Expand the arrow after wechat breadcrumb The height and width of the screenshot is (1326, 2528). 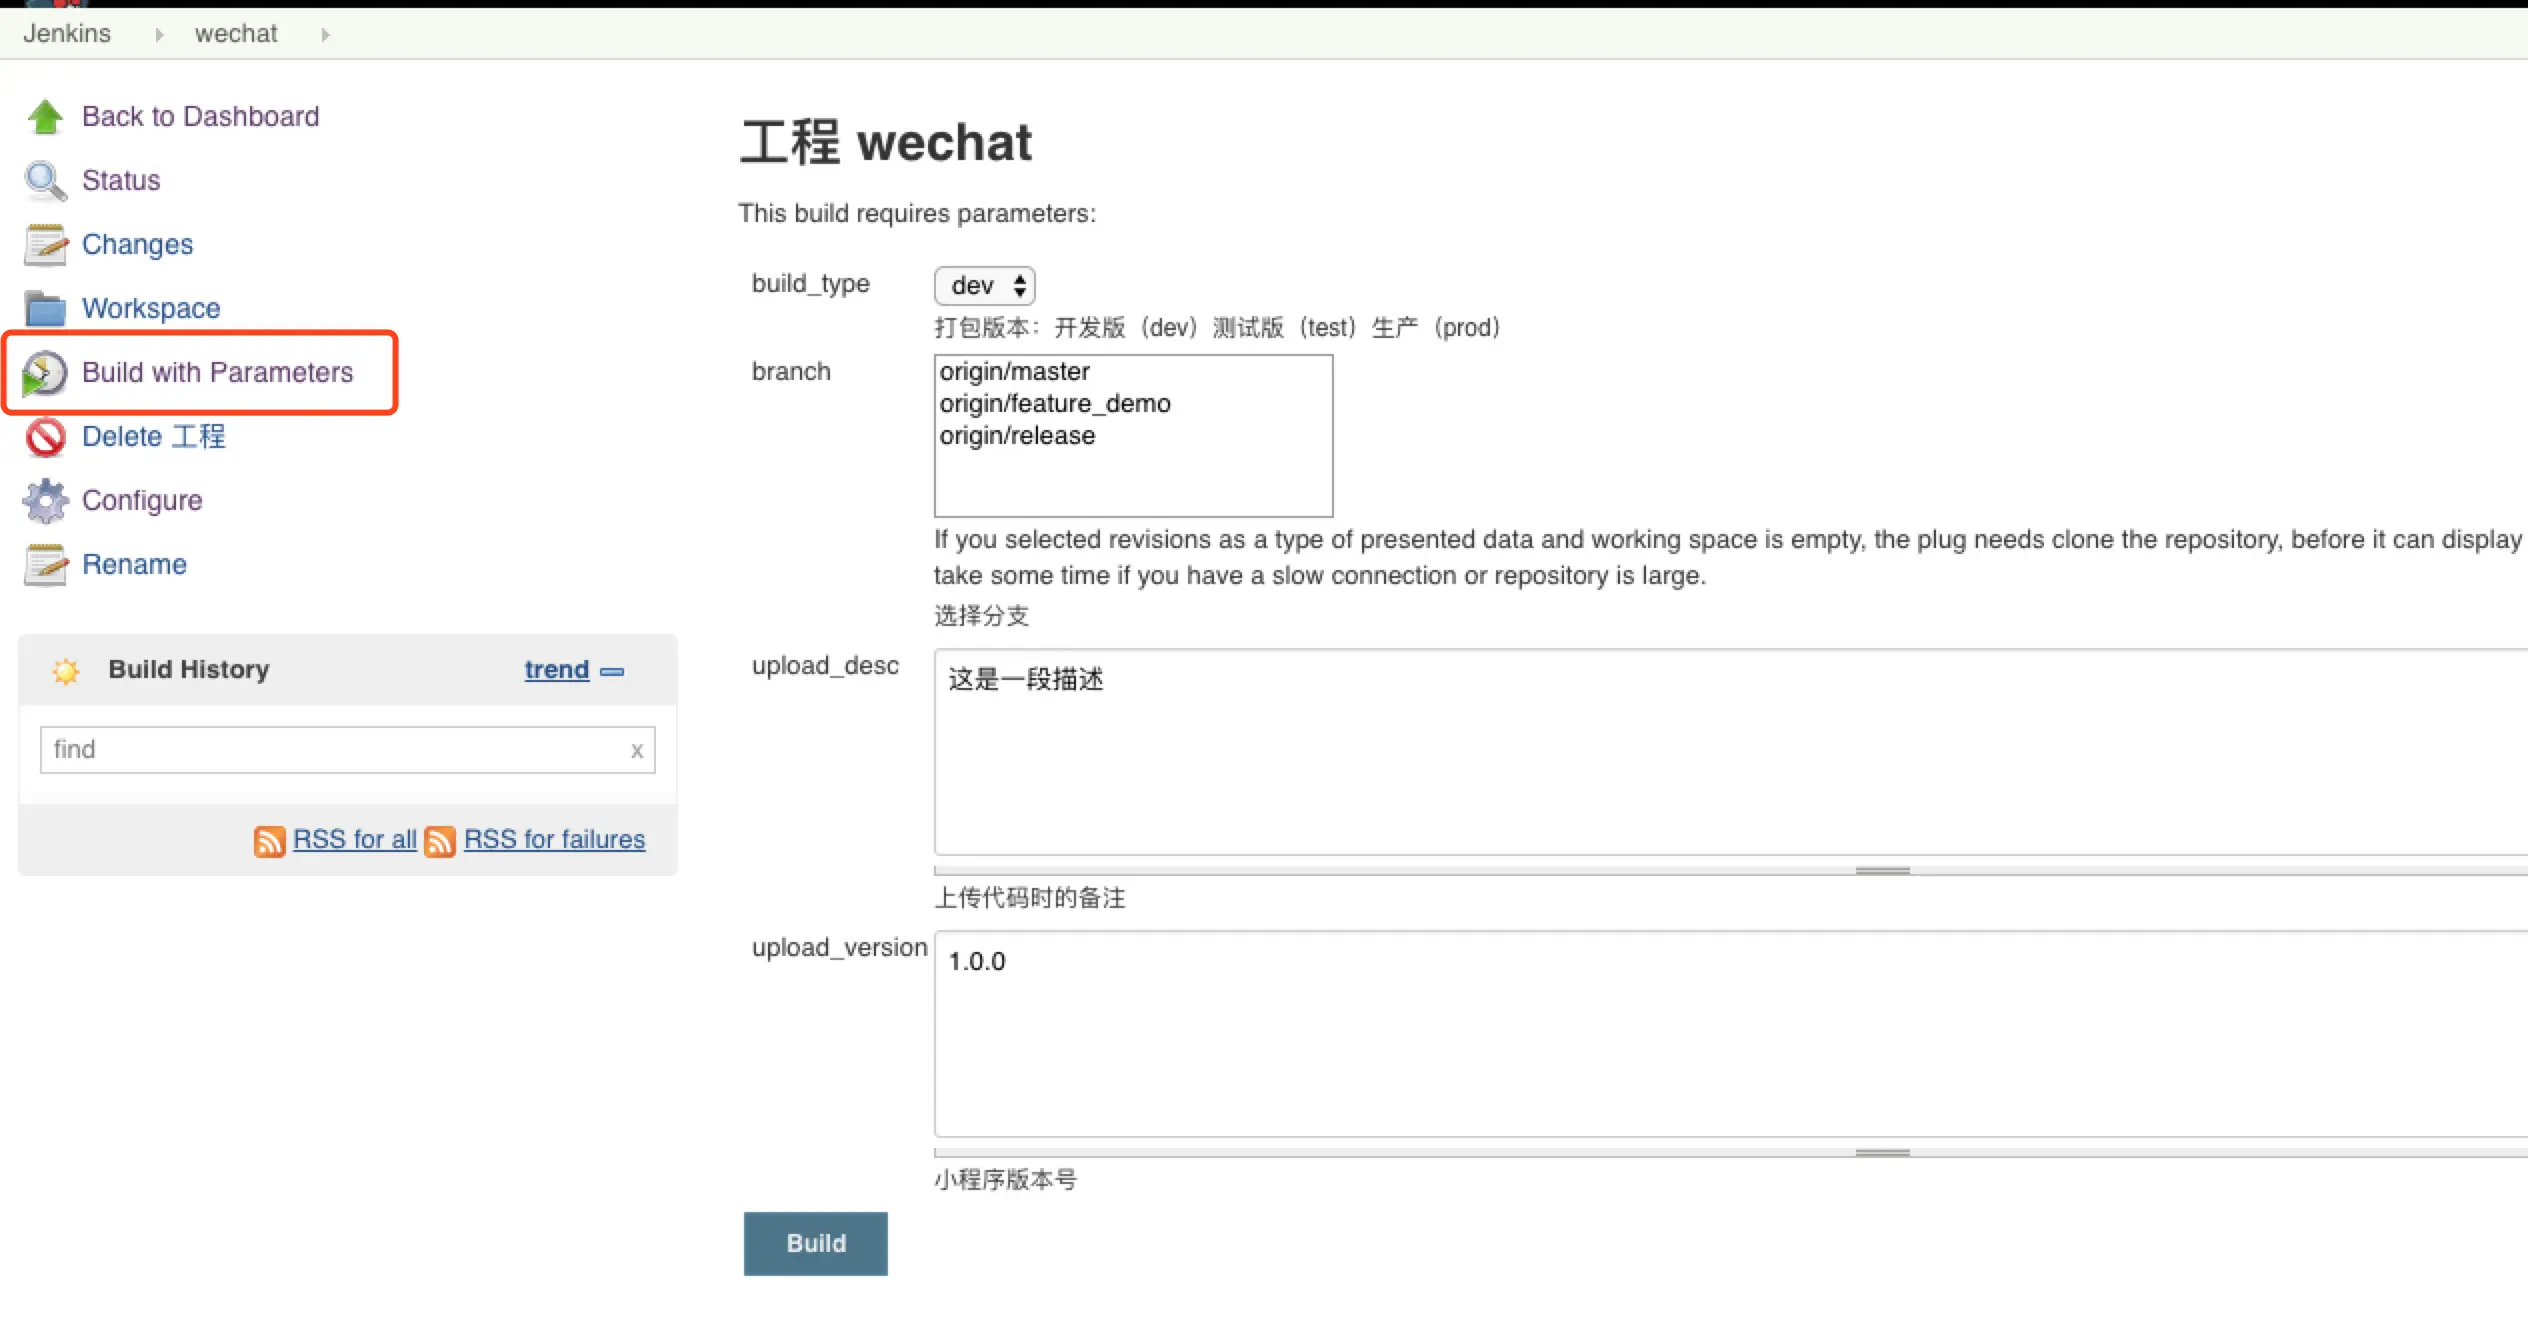325,35
